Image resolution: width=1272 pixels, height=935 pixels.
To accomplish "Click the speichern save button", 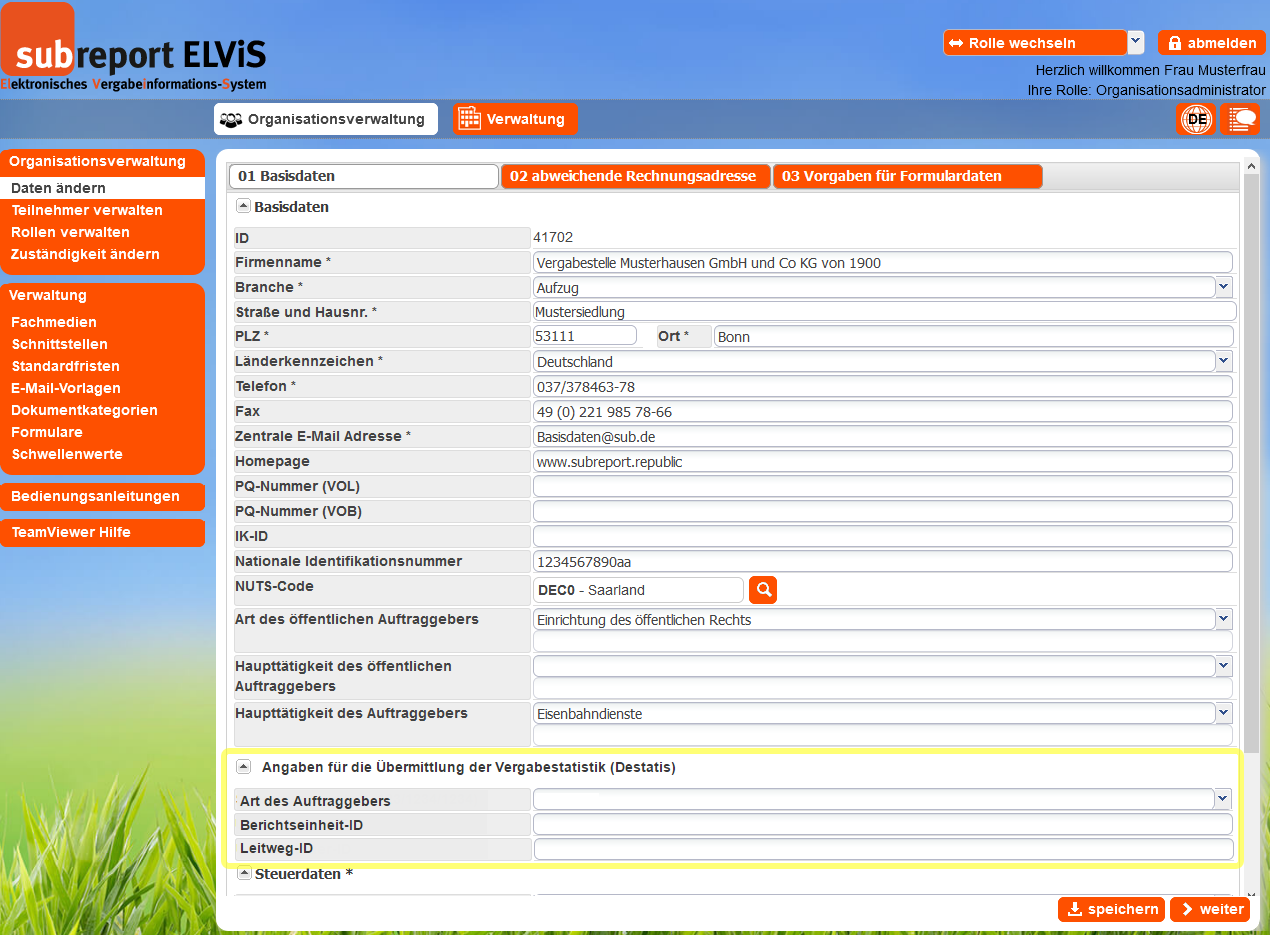I will coord(1111,909).
